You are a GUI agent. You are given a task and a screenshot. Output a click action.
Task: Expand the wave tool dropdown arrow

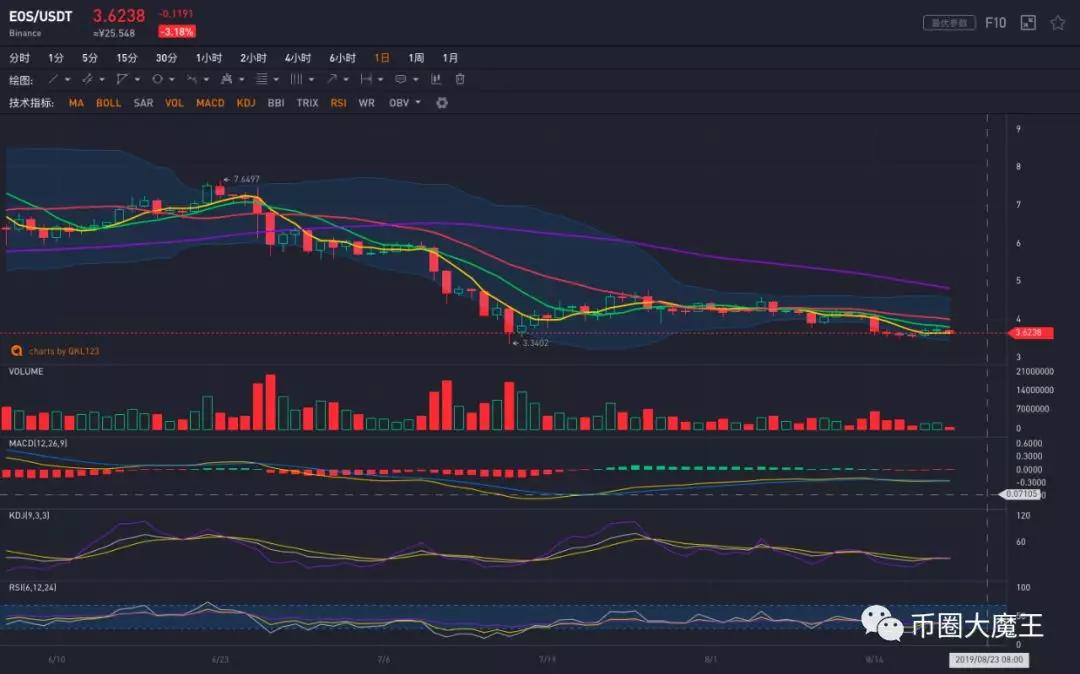coord(206,80)
